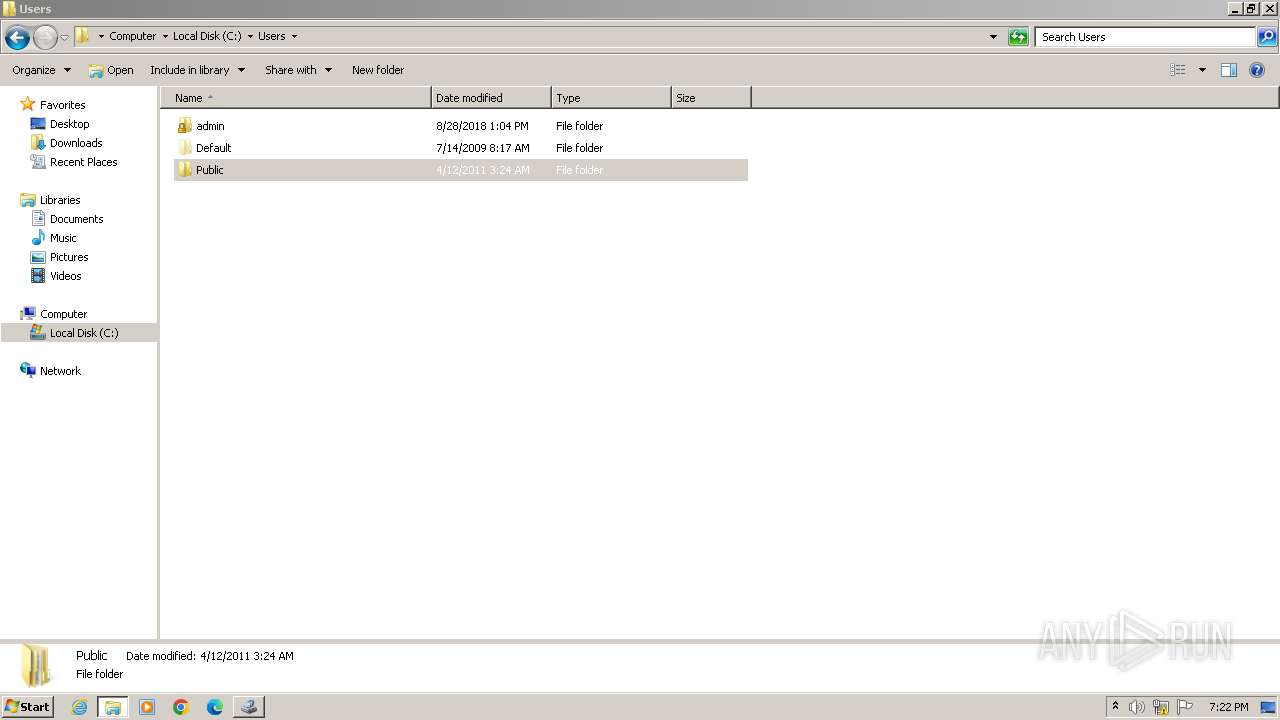Click Default folder date 7/14/2009 8:17 AM

click(483, 148)
